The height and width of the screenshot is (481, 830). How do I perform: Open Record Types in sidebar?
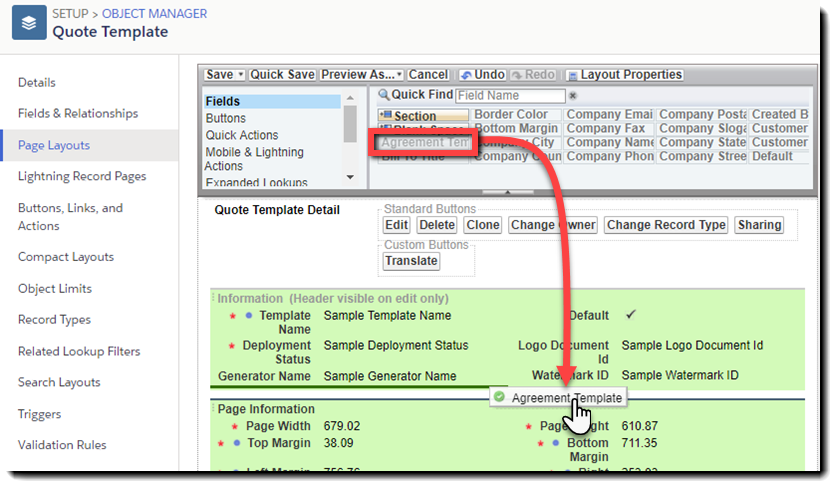[x=54, y=320]
